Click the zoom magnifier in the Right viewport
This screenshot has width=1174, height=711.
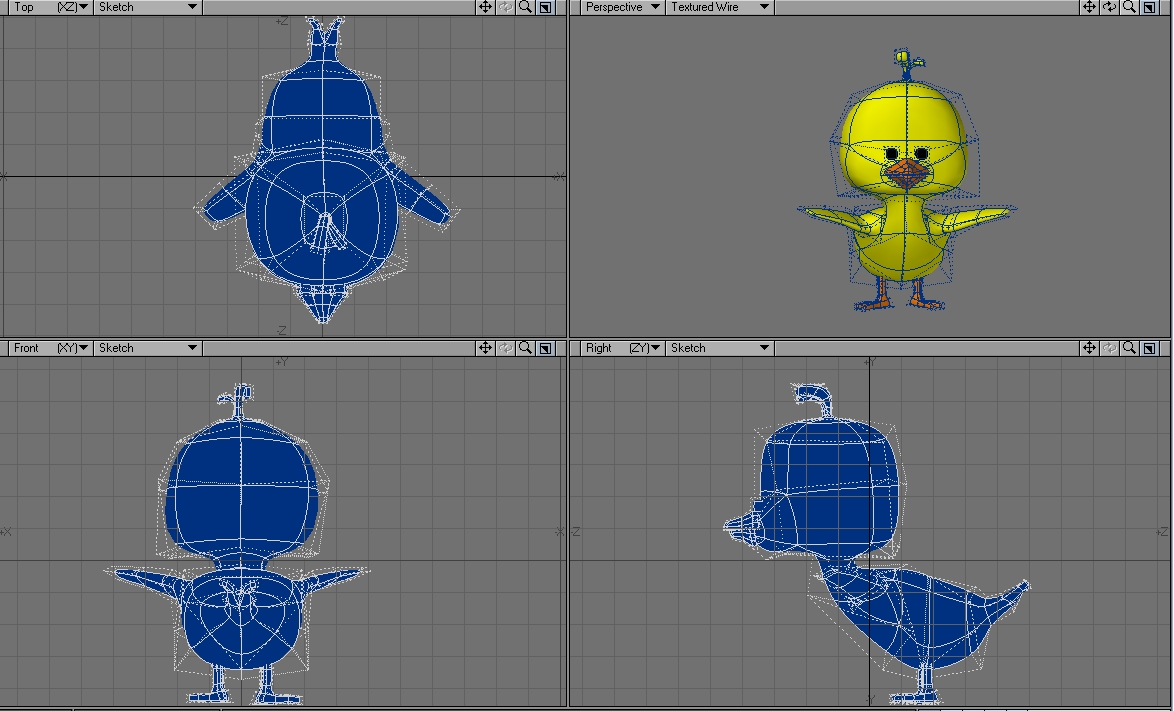tap(1129, 348)
